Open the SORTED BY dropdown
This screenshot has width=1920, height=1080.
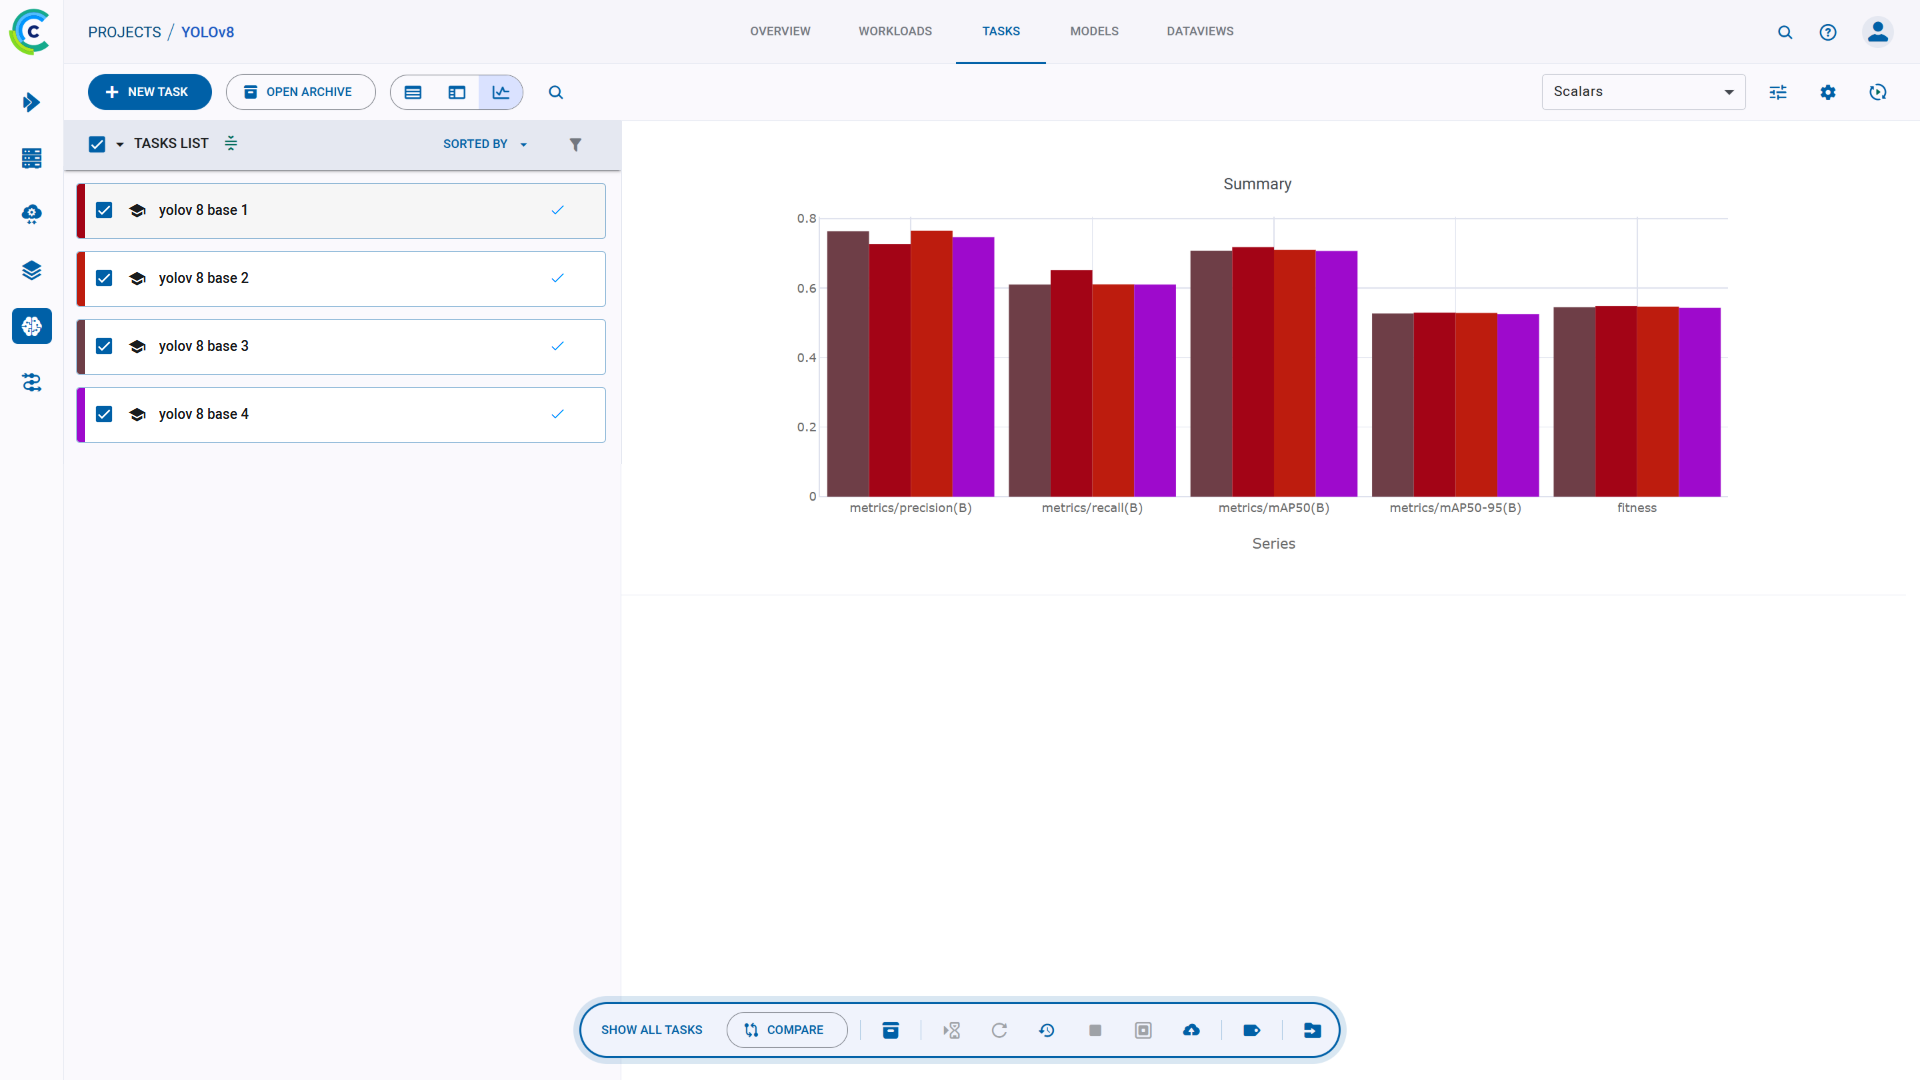[x=485, y=144]
